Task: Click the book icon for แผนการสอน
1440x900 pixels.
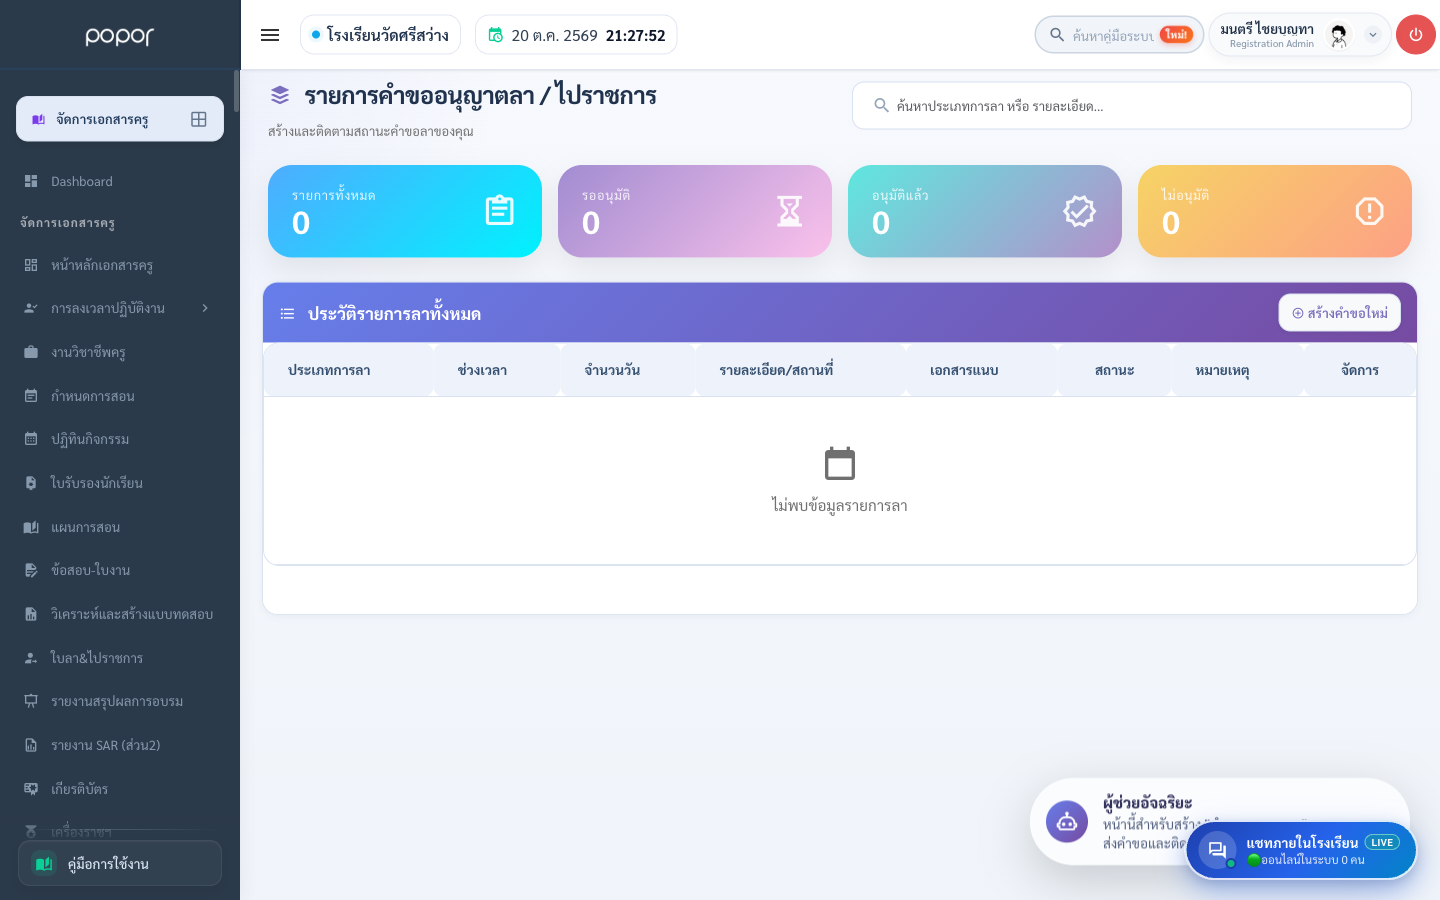Action: click(31, 527)
